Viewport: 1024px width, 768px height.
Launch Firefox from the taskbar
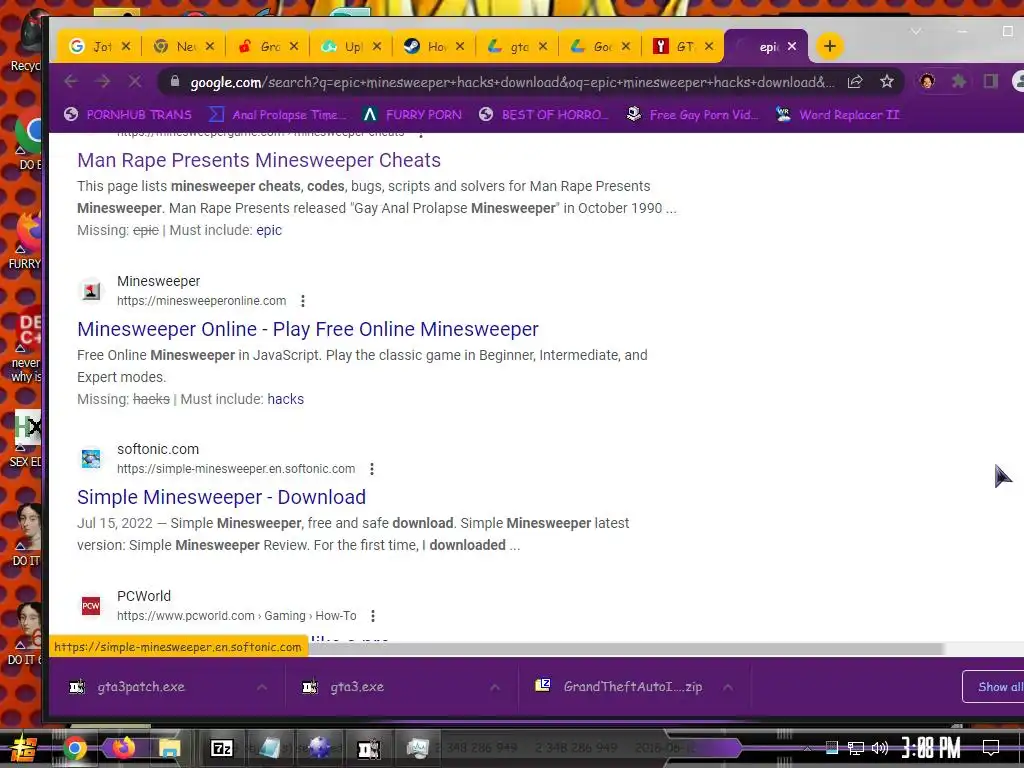point(123,747)
